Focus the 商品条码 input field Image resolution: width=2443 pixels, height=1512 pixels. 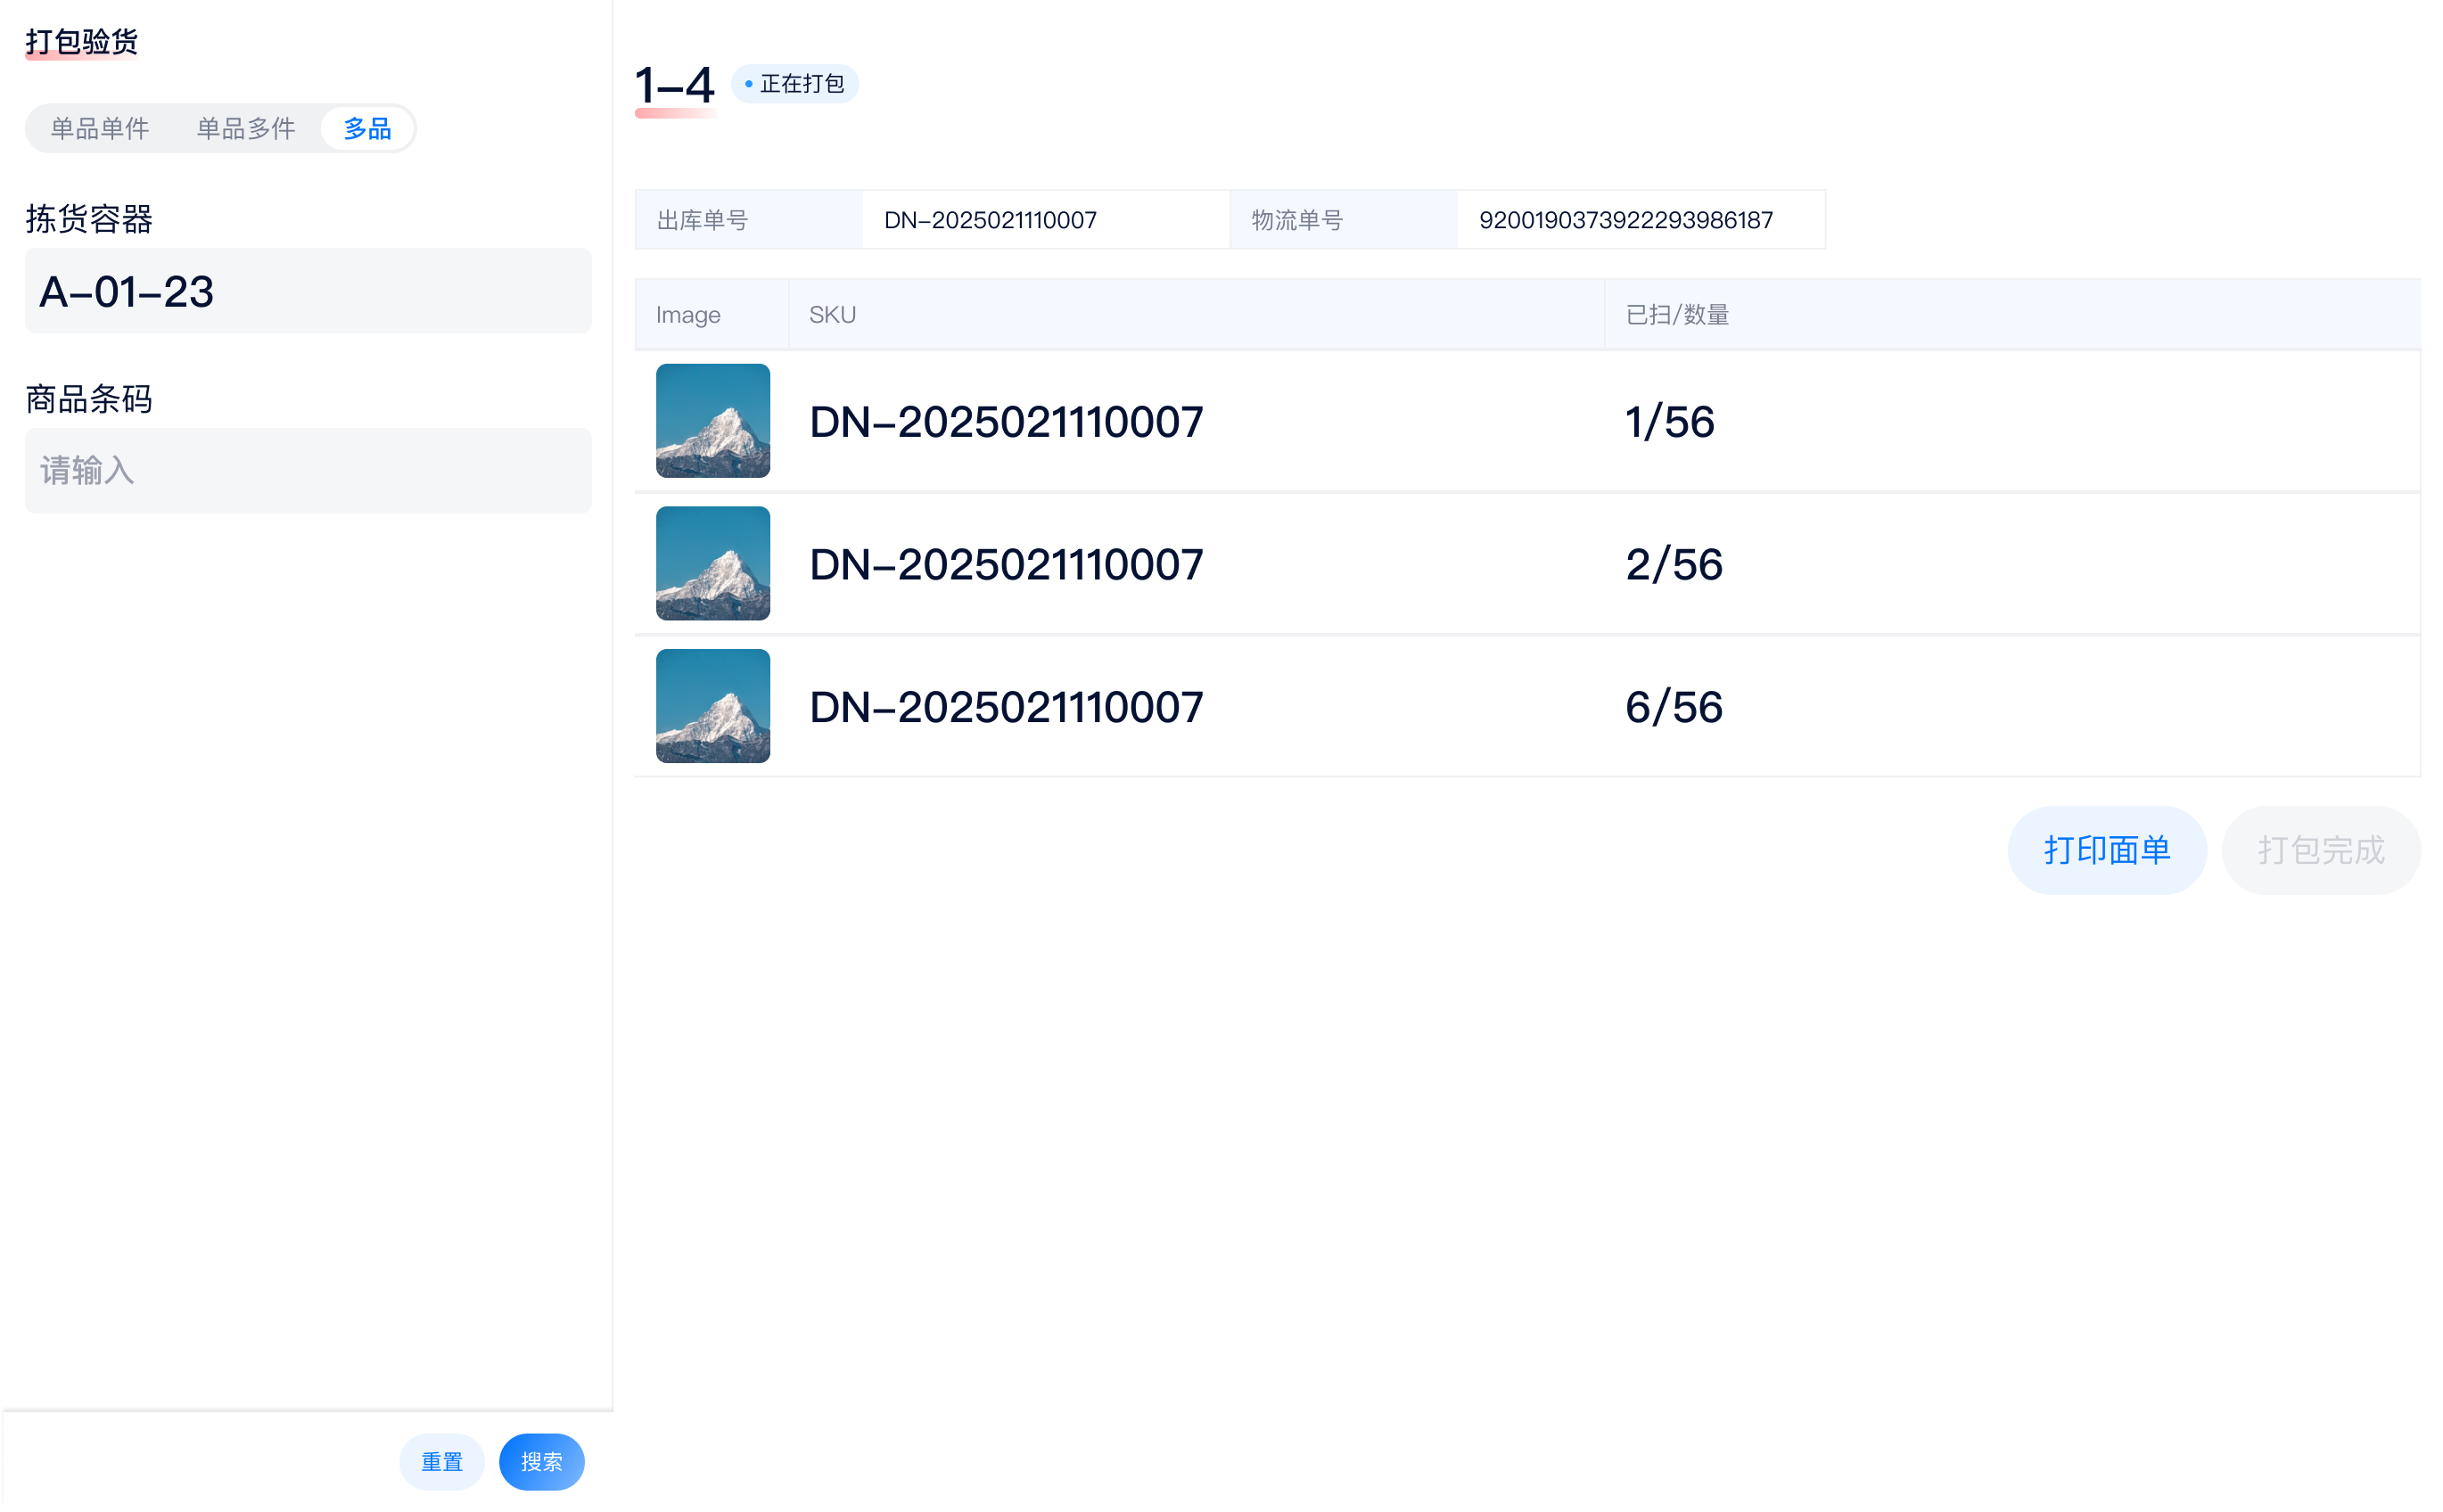click(x=308, y=471)
